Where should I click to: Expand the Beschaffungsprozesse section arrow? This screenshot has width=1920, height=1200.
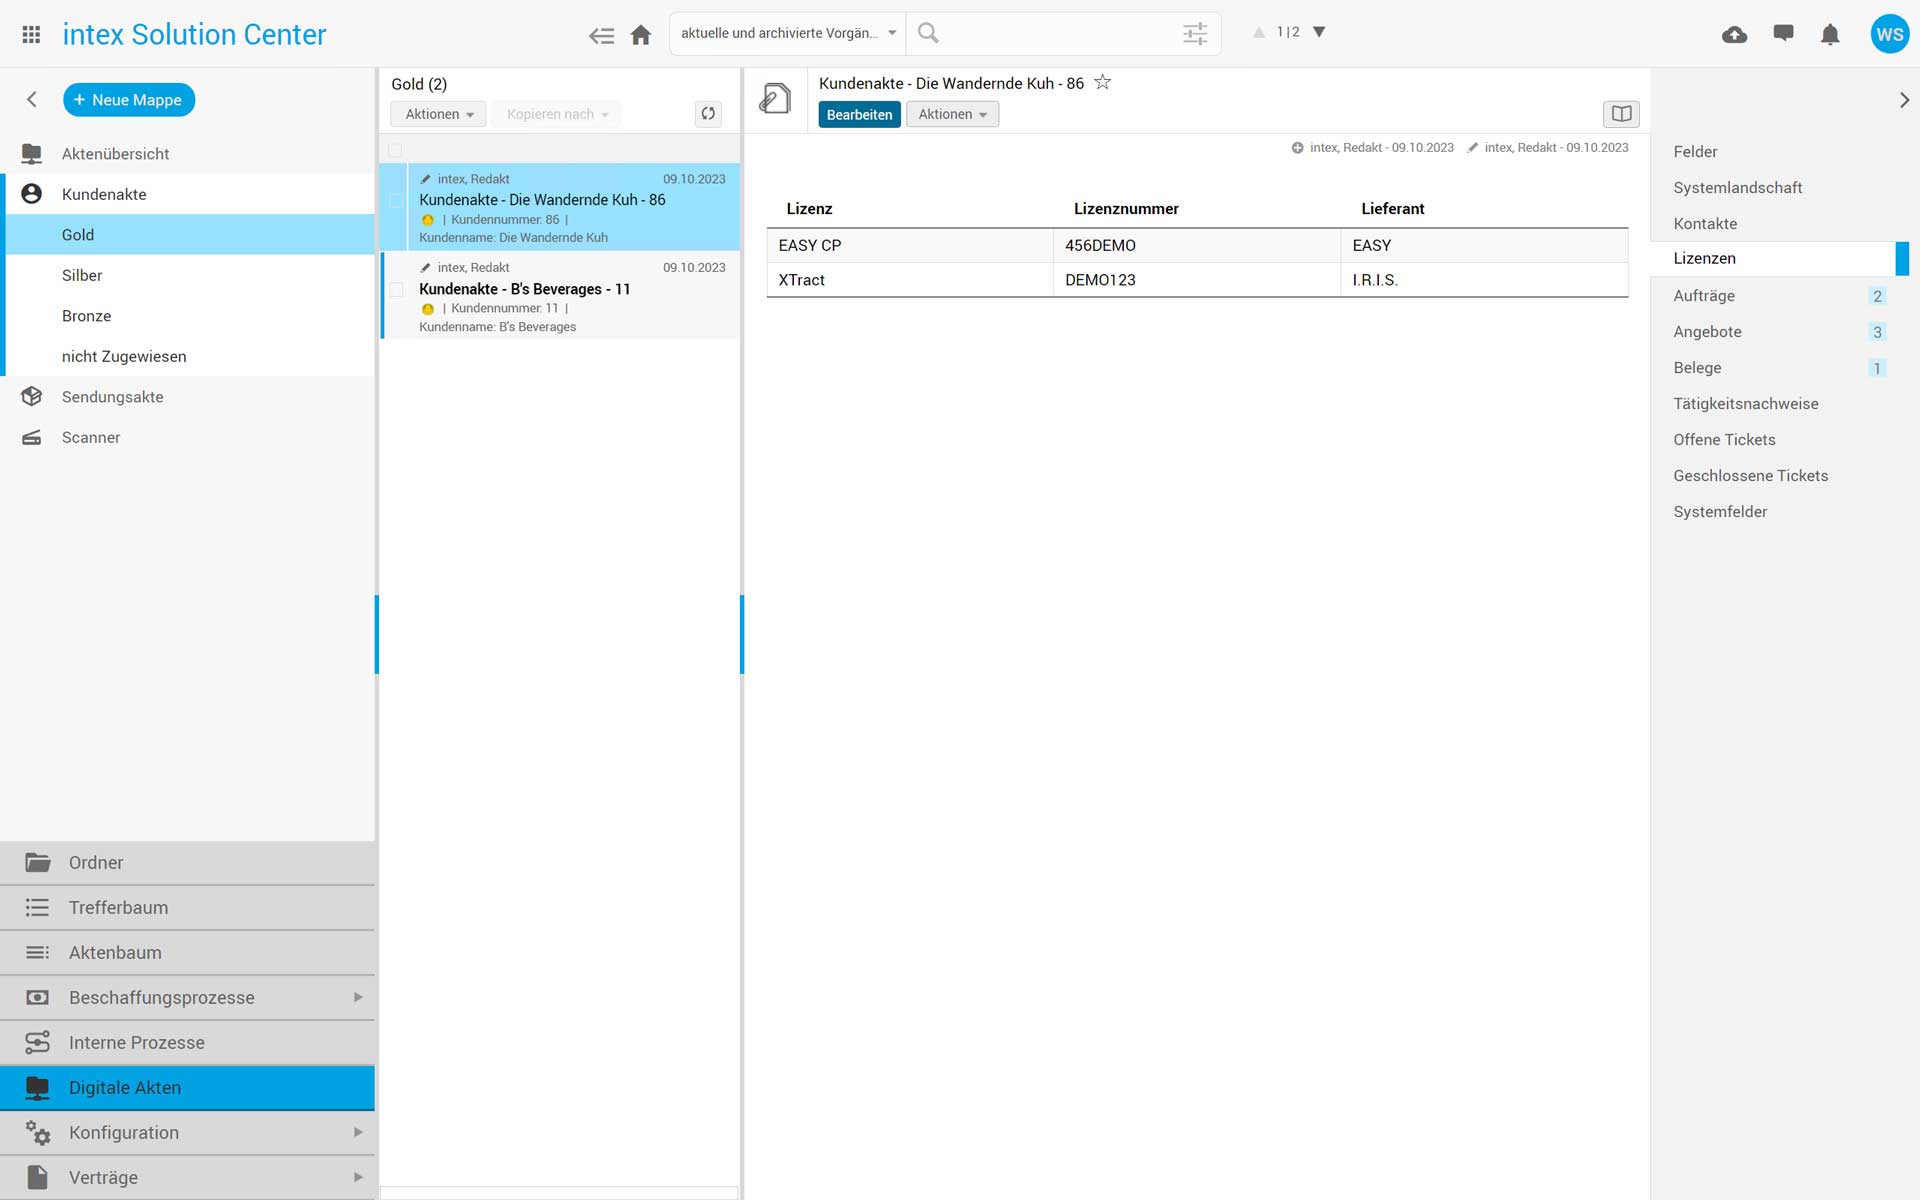pos(358,997)
